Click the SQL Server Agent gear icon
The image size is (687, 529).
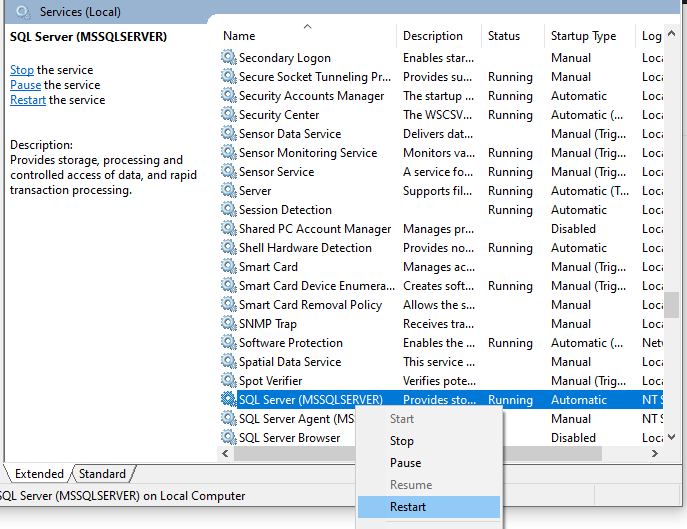tap(228, 418)
